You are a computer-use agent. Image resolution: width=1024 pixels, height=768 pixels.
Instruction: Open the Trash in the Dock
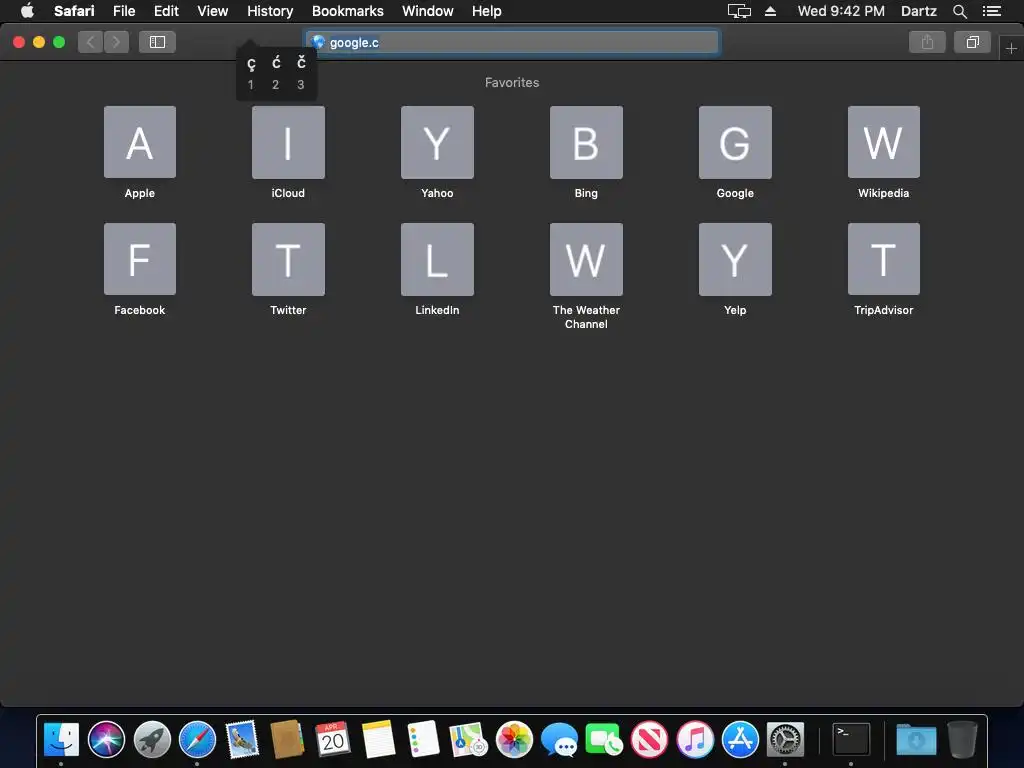(x=962, y=740)
